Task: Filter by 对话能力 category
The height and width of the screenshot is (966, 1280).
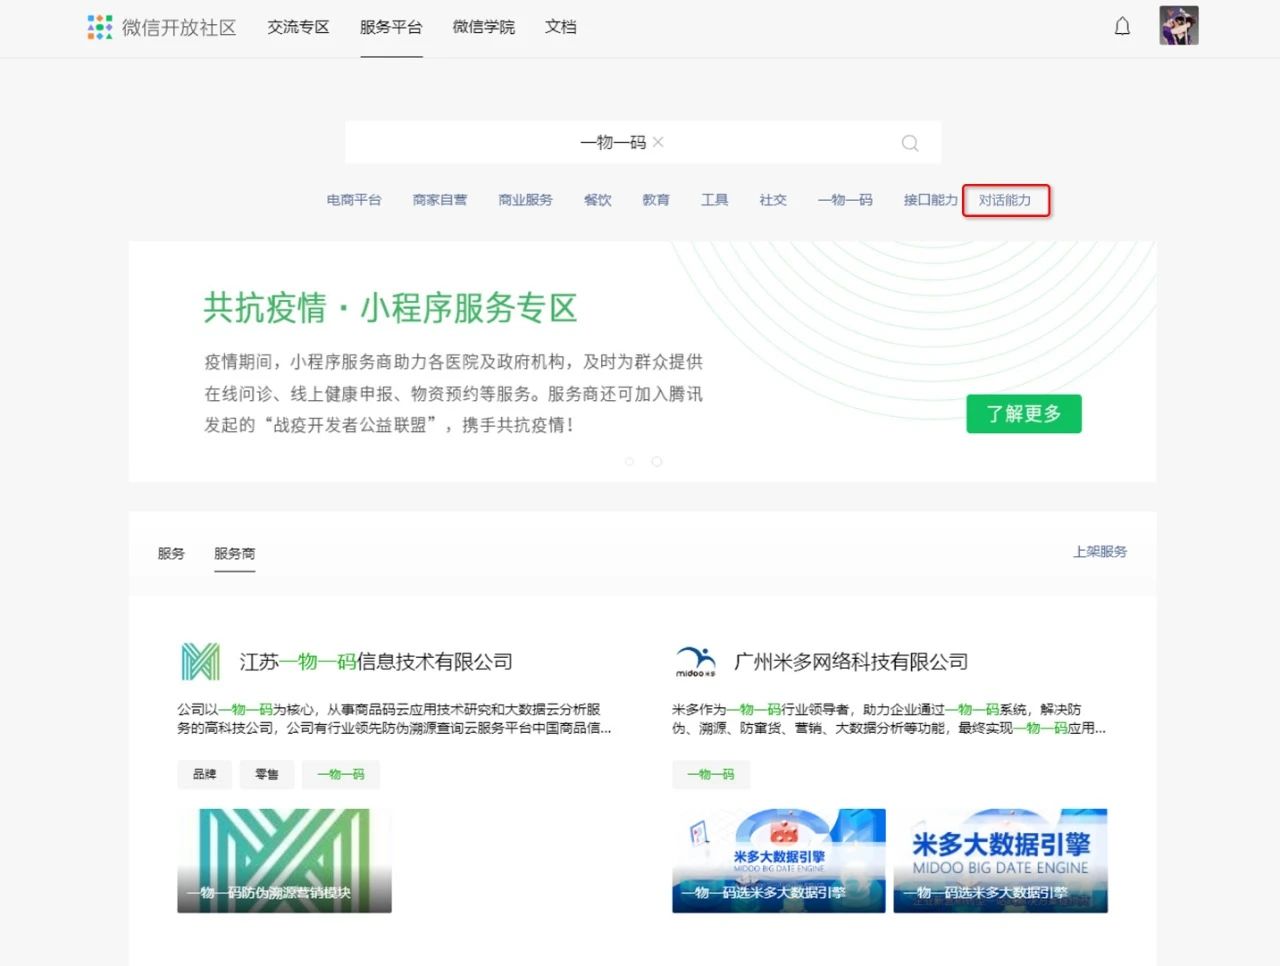Action: [1005, 200]
